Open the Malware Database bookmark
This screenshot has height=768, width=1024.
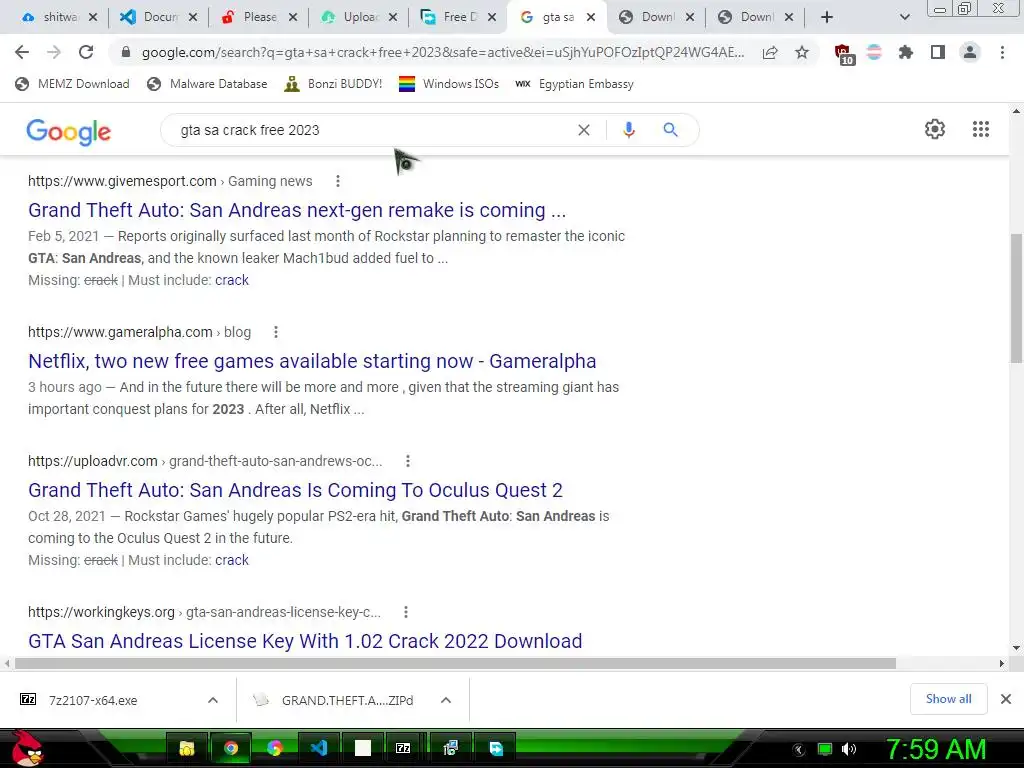coord(208,84)
